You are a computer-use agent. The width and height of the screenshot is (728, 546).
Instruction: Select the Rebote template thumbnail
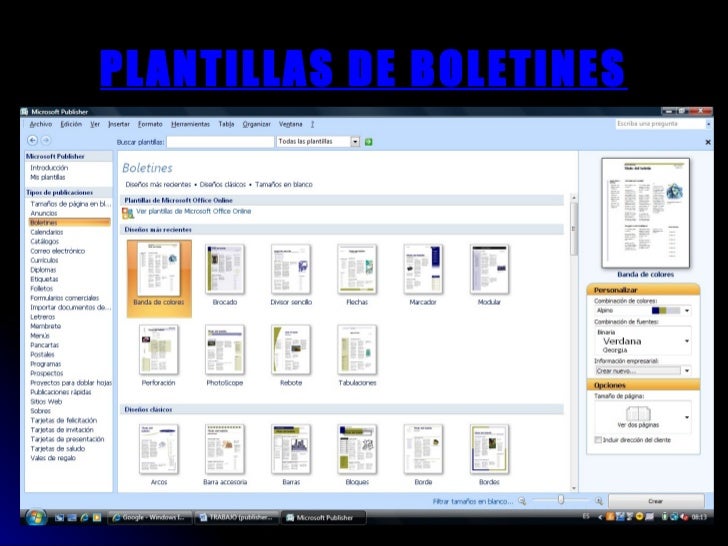tap(291, 350)
